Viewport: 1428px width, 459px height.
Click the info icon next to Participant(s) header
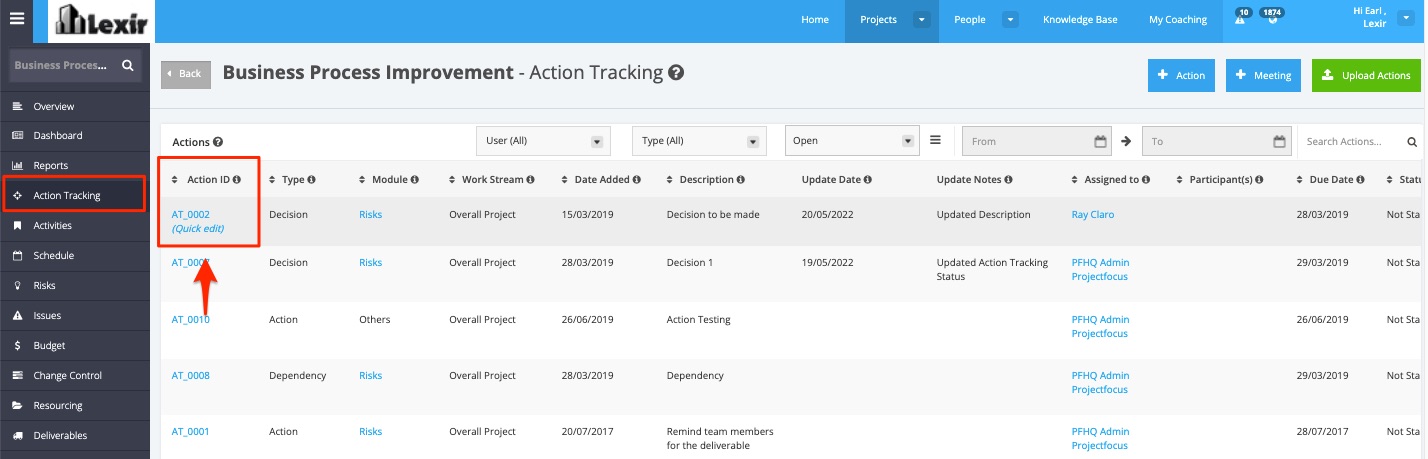click(x=1261, y=180)
